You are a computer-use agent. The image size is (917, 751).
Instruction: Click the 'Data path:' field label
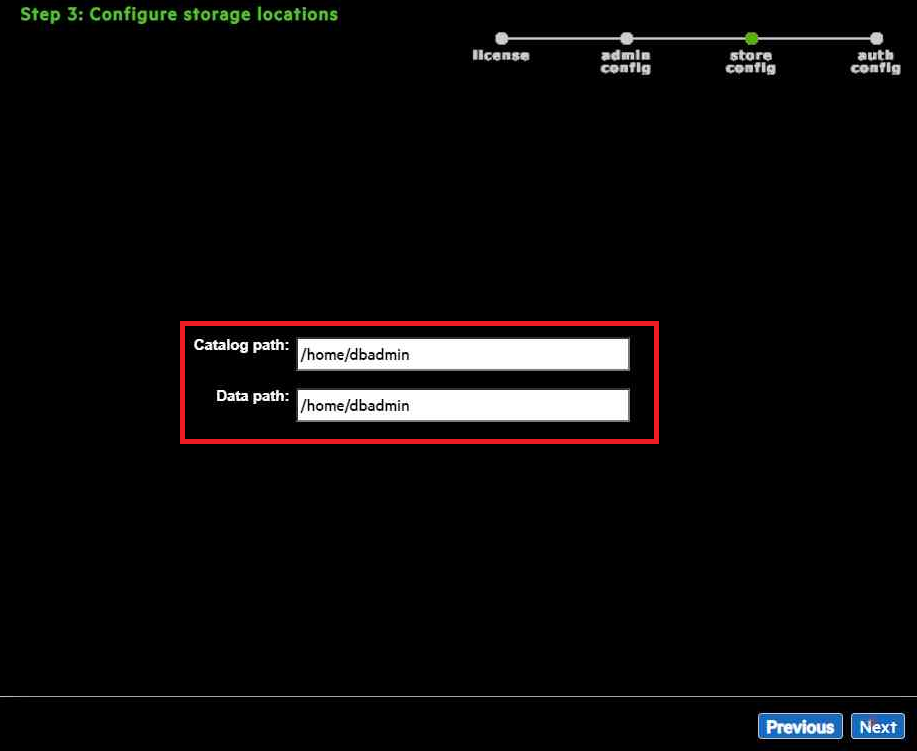pos(252,396)
